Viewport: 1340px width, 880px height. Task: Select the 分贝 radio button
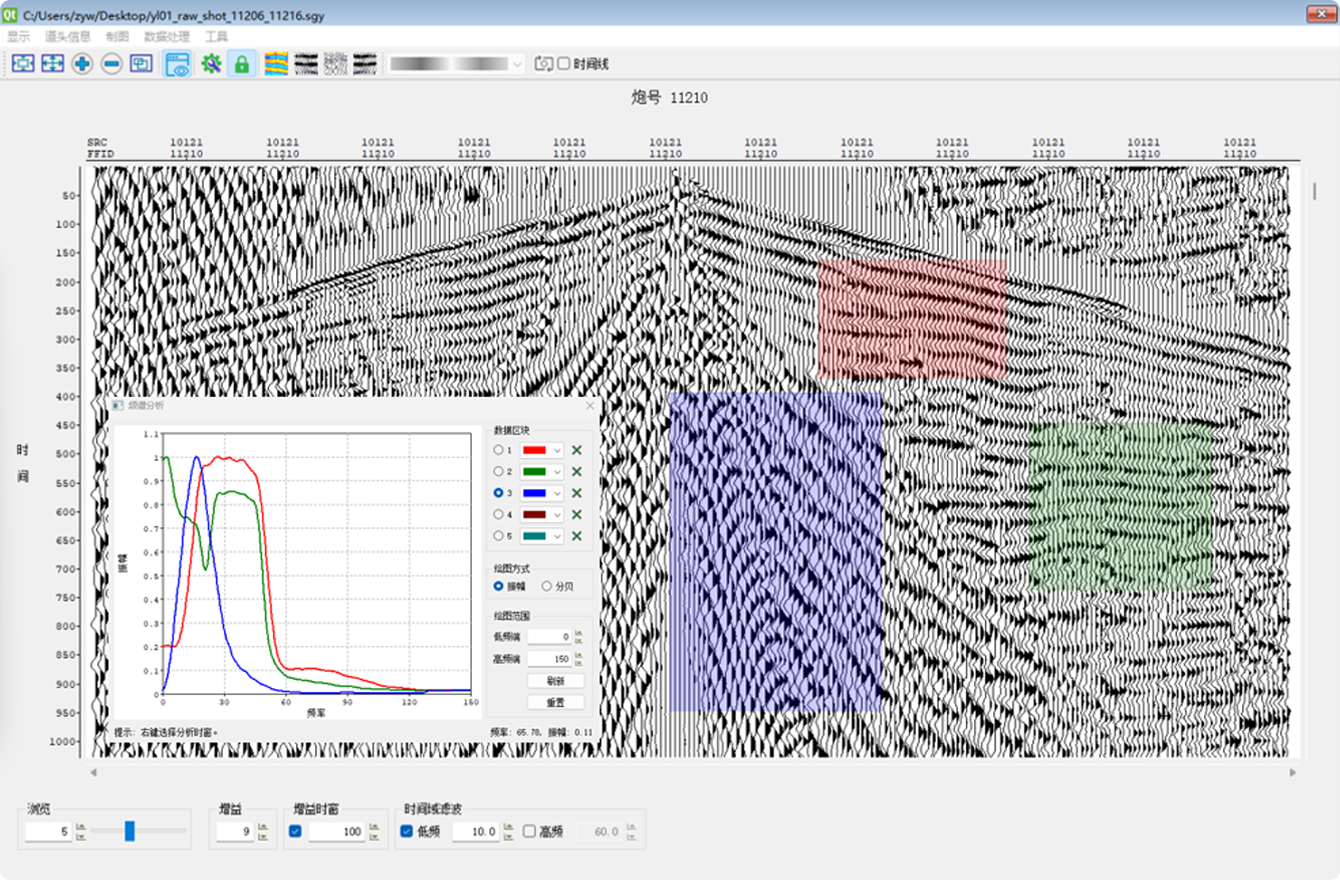click(x=546, y=586)
